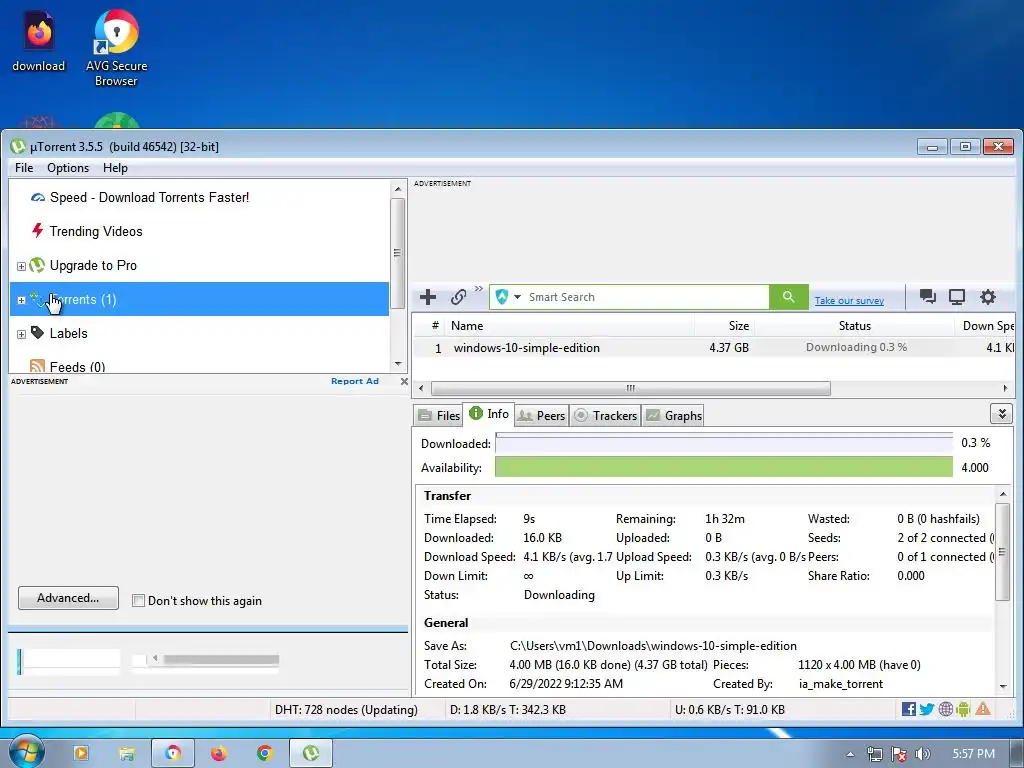
Task: Click sidebar scroll down arrow
Action: point(398,364)
